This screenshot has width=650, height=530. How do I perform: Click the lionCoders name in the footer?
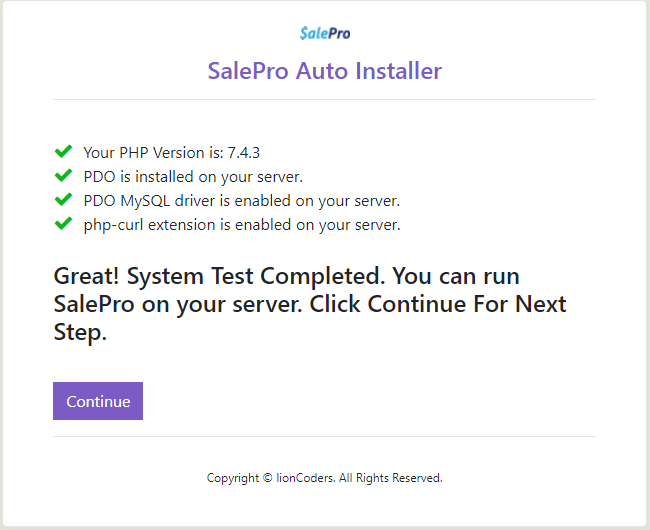point(303,478)
